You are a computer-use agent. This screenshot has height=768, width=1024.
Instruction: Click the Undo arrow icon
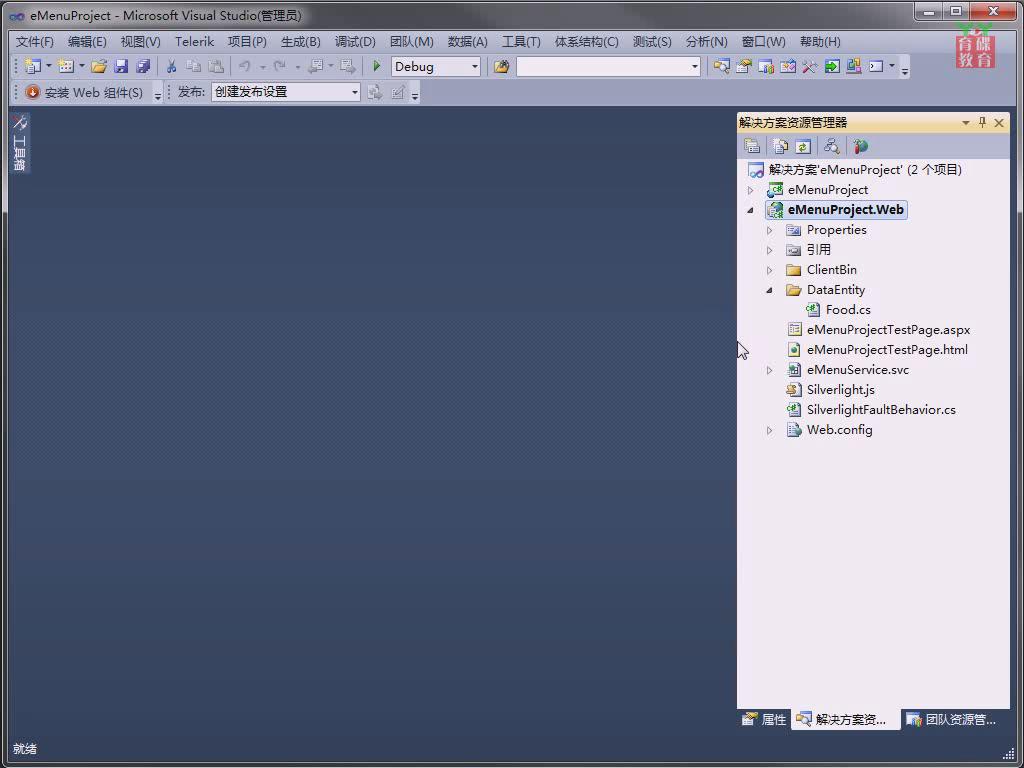tap(245, 66)
